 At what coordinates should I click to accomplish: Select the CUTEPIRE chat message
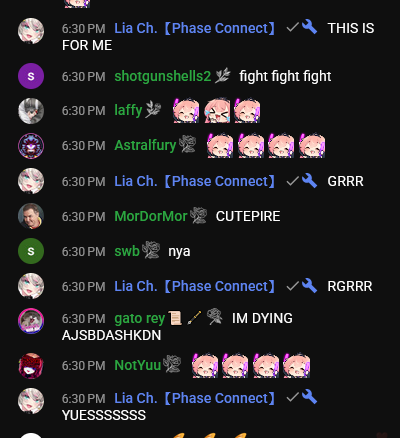[248, 216]
